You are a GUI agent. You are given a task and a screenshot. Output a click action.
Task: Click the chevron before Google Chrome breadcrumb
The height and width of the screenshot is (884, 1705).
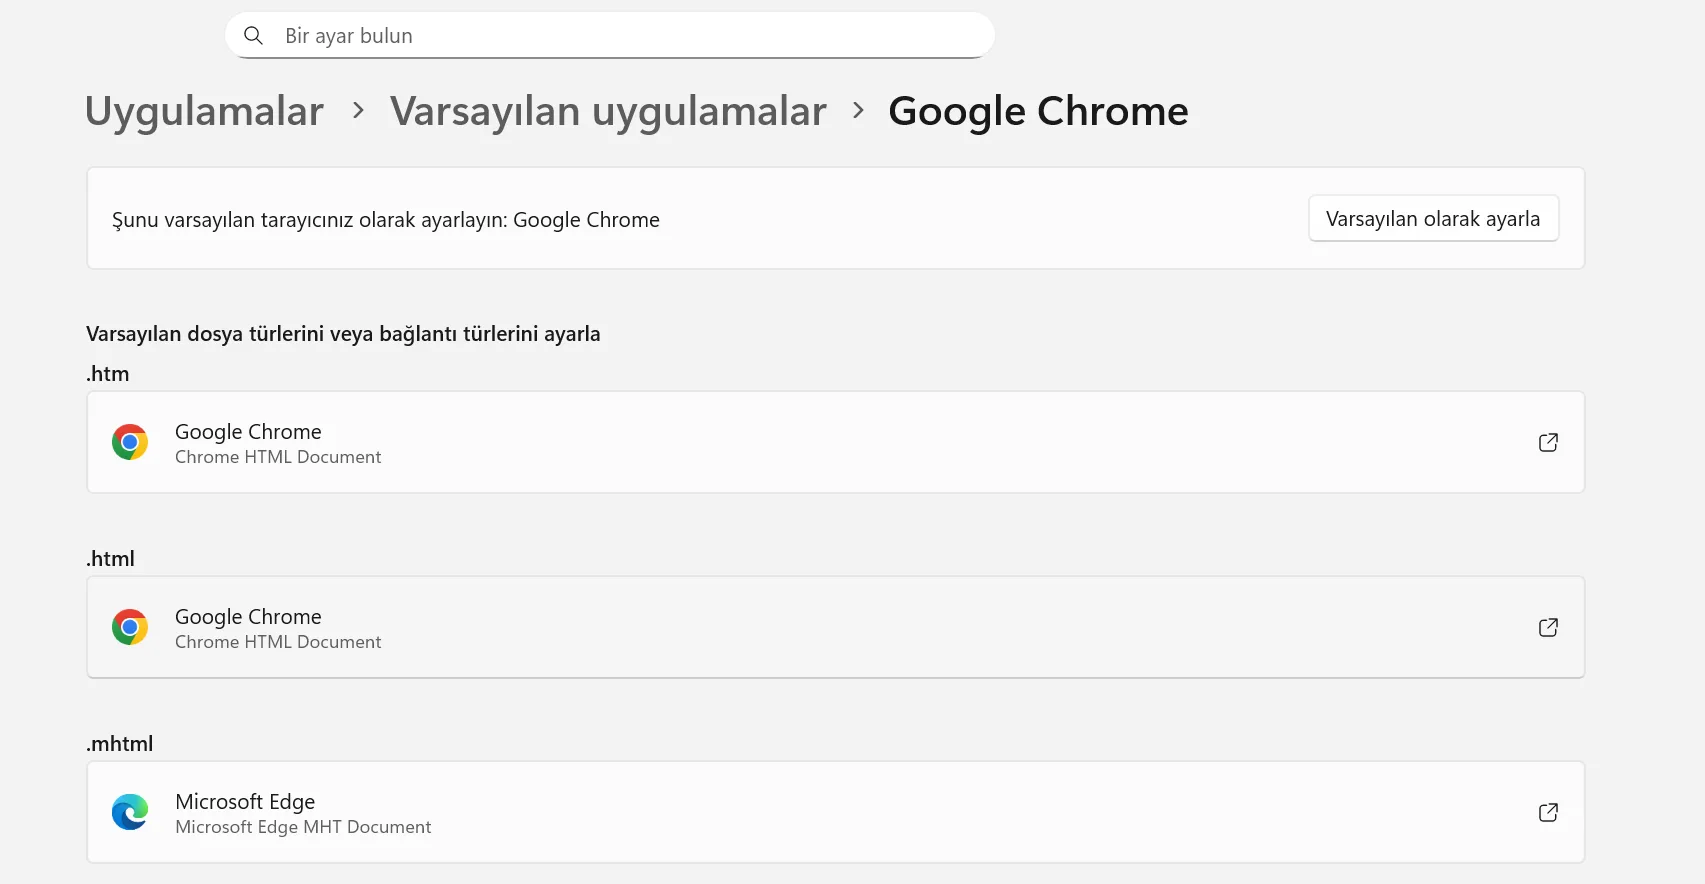click(x=858, y=111)
